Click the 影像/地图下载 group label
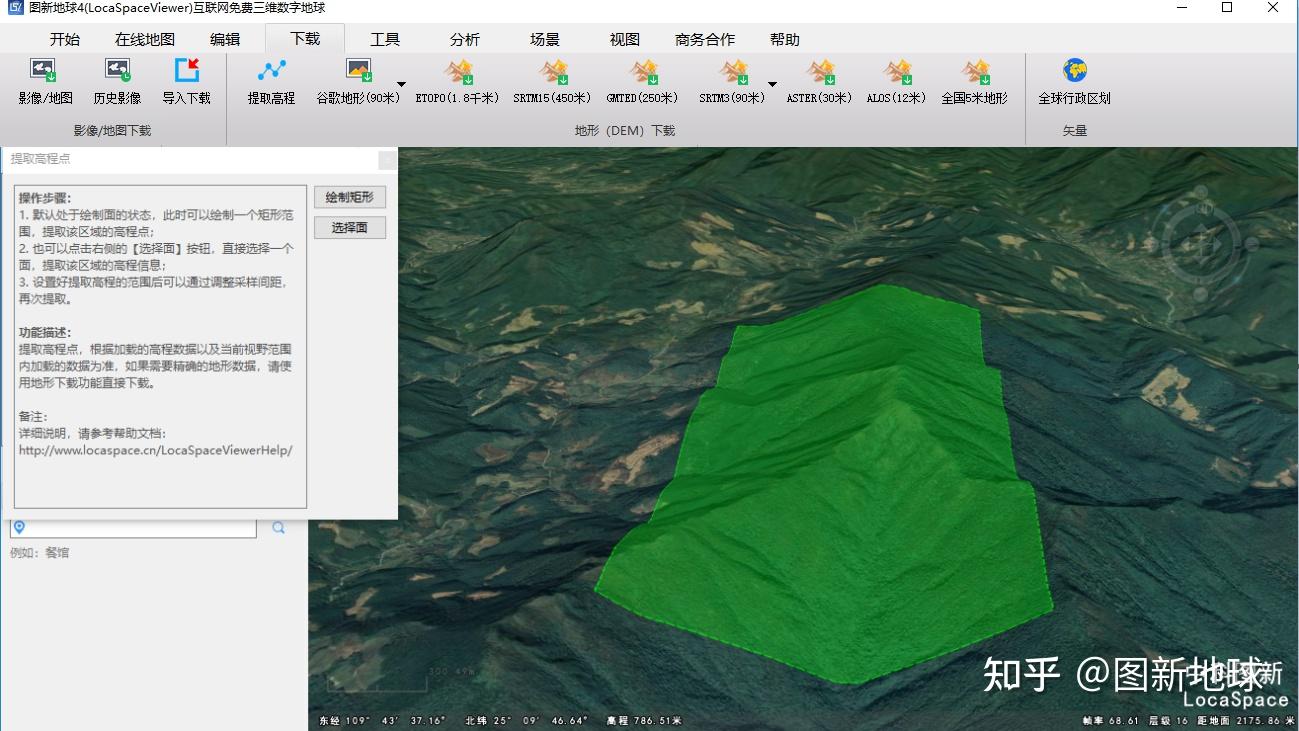 (112, 131)
